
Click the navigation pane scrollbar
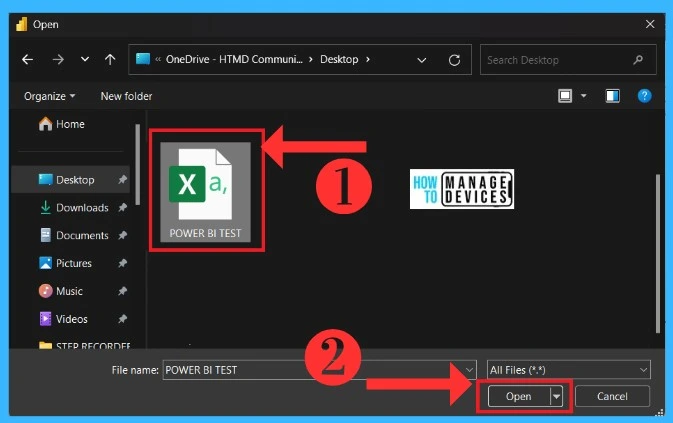(138, 165)
